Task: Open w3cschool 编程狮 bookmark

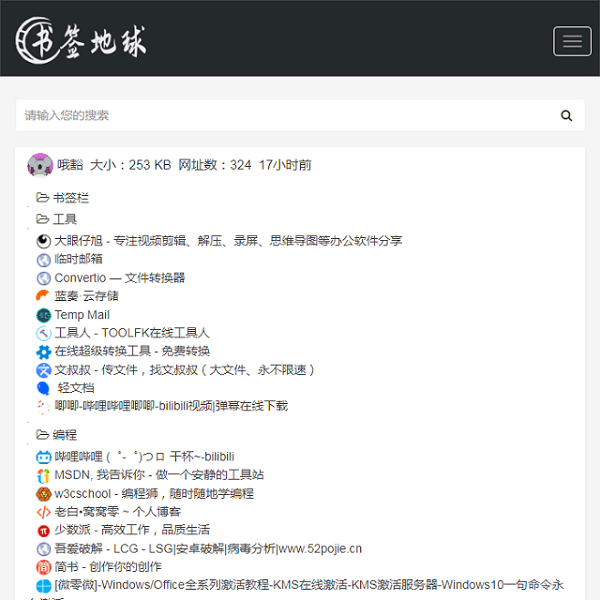Action: [154, 493]
